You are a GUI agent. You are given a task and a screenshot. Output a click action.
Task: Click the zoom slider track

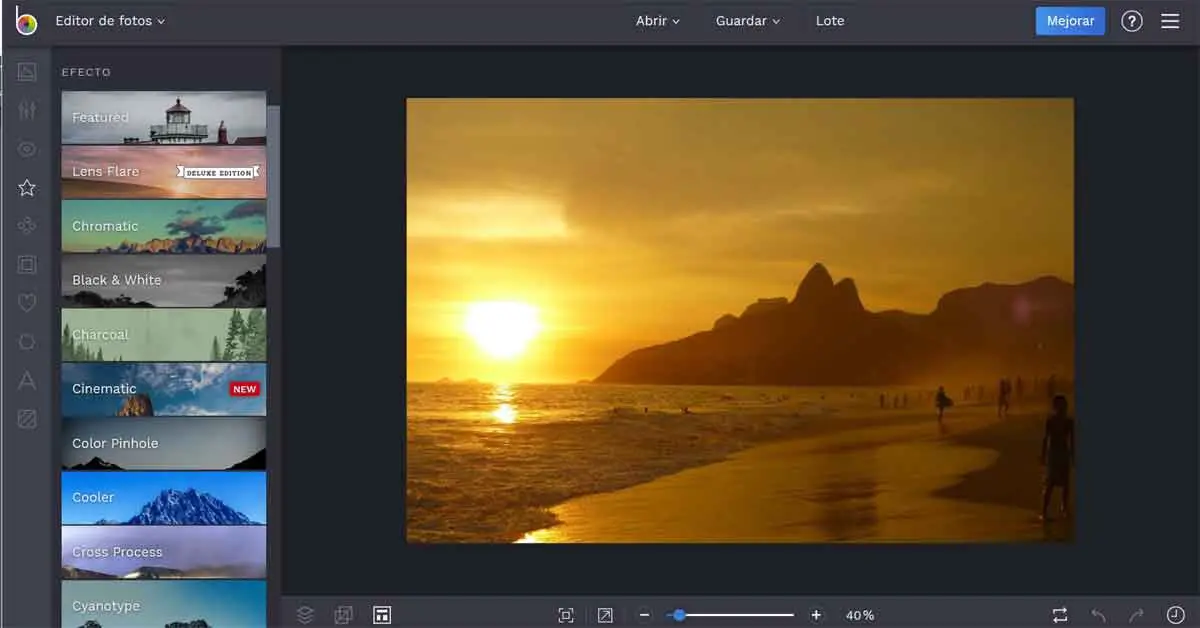(740, 615)
